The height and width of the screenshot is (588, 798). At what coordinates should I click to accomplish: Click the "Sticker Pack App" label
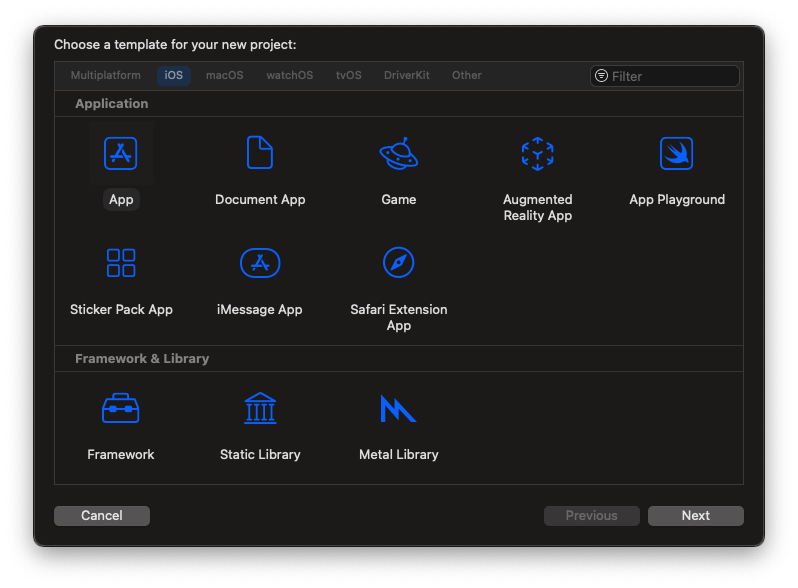(x=121, y=310)
